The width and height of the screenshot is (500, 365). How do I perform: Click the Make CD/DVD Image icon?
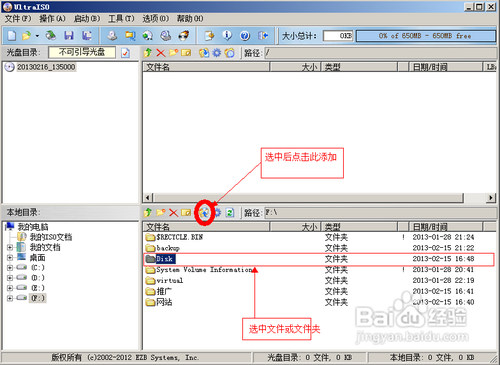[x=112, y=35]
